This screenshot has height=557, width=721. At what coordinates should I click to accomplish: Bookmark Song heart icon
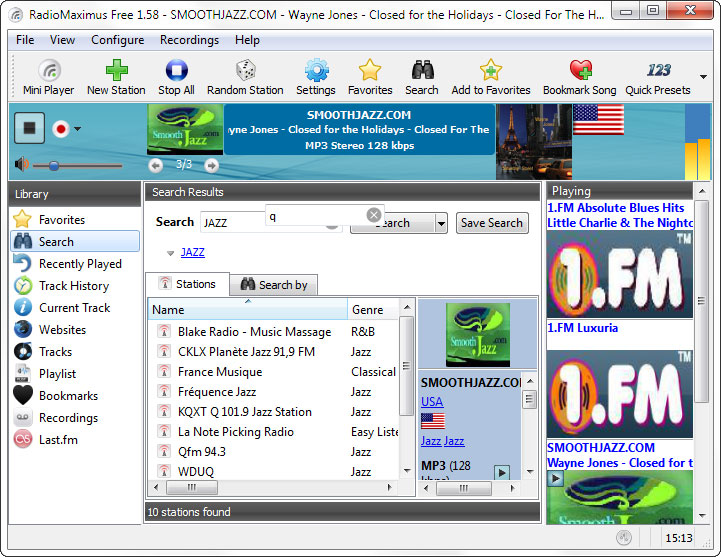(x=579, y=77)
